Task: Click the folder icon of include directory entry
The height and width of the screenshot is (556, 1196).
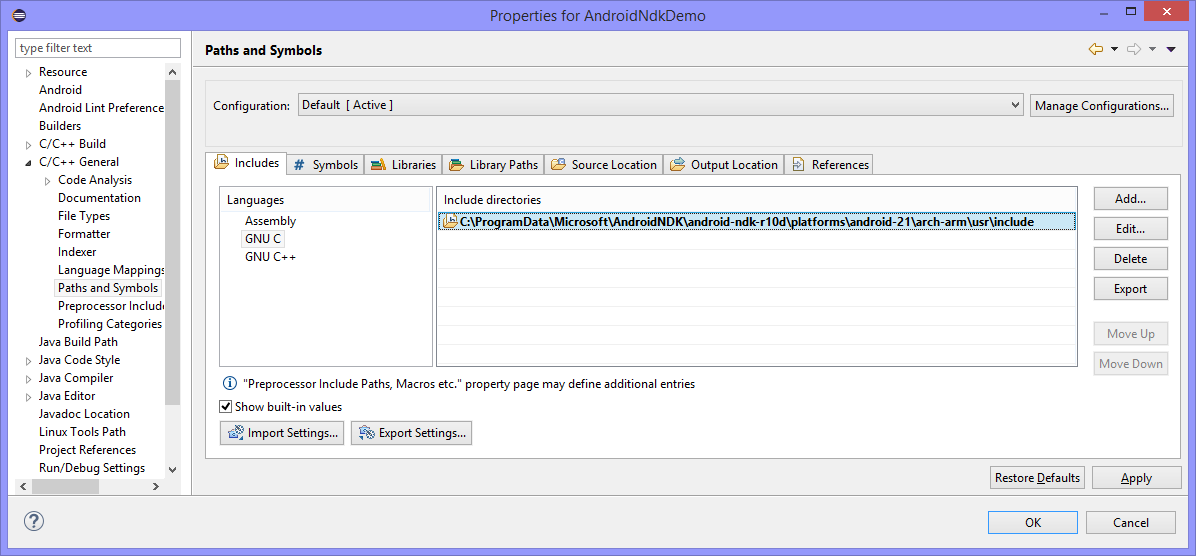Action: click(x=450, y=222)
